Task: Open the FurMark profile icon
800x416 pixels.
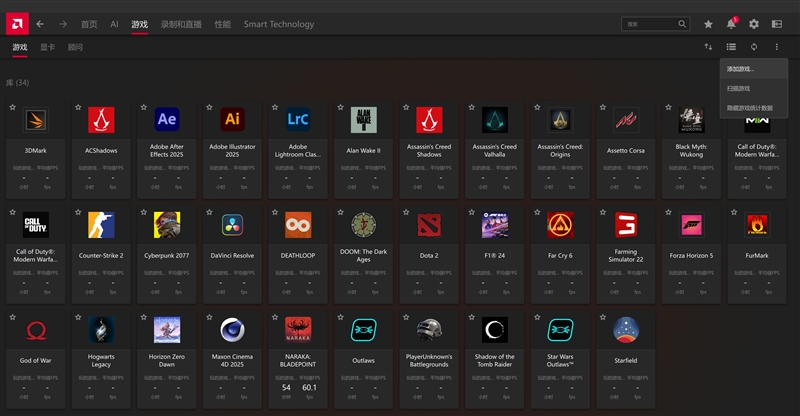Action: [x=757, y=225]
